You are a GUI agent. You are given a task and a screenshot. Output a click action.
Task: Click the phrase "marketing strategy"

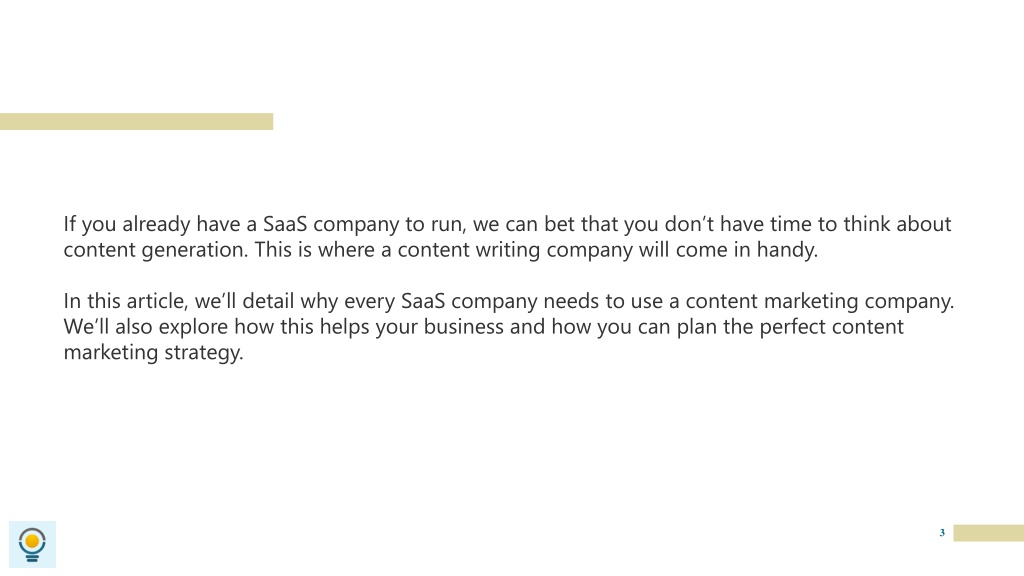click(x=153, y=352)
